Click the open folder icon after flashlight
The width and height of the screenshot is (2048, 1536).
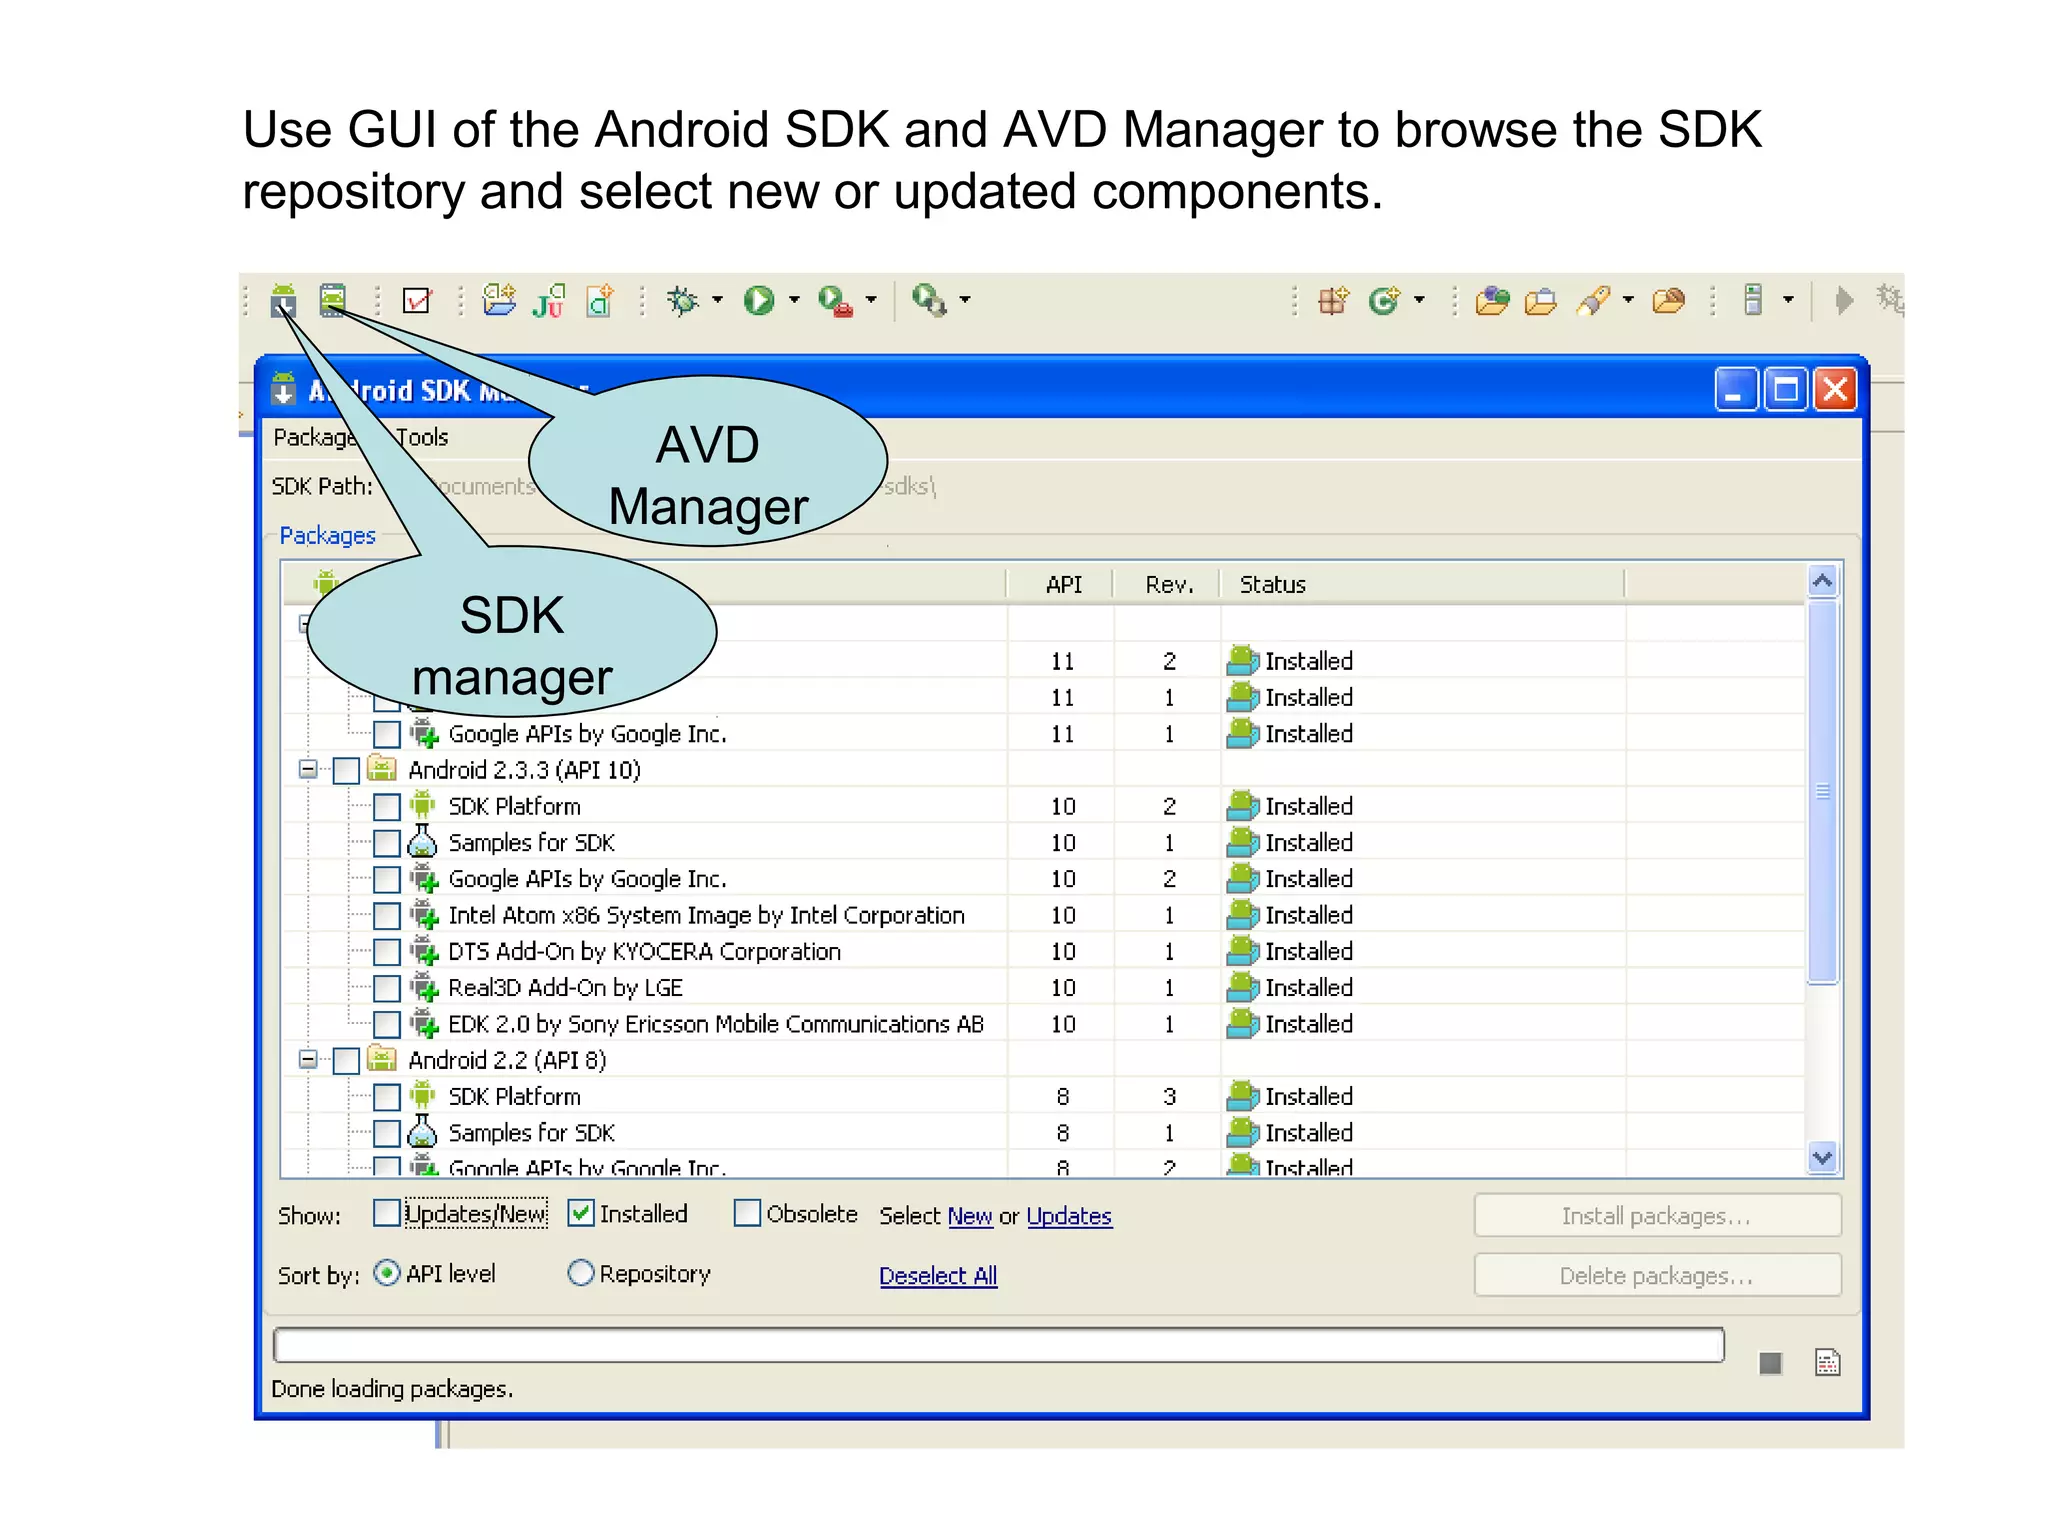1669,300
